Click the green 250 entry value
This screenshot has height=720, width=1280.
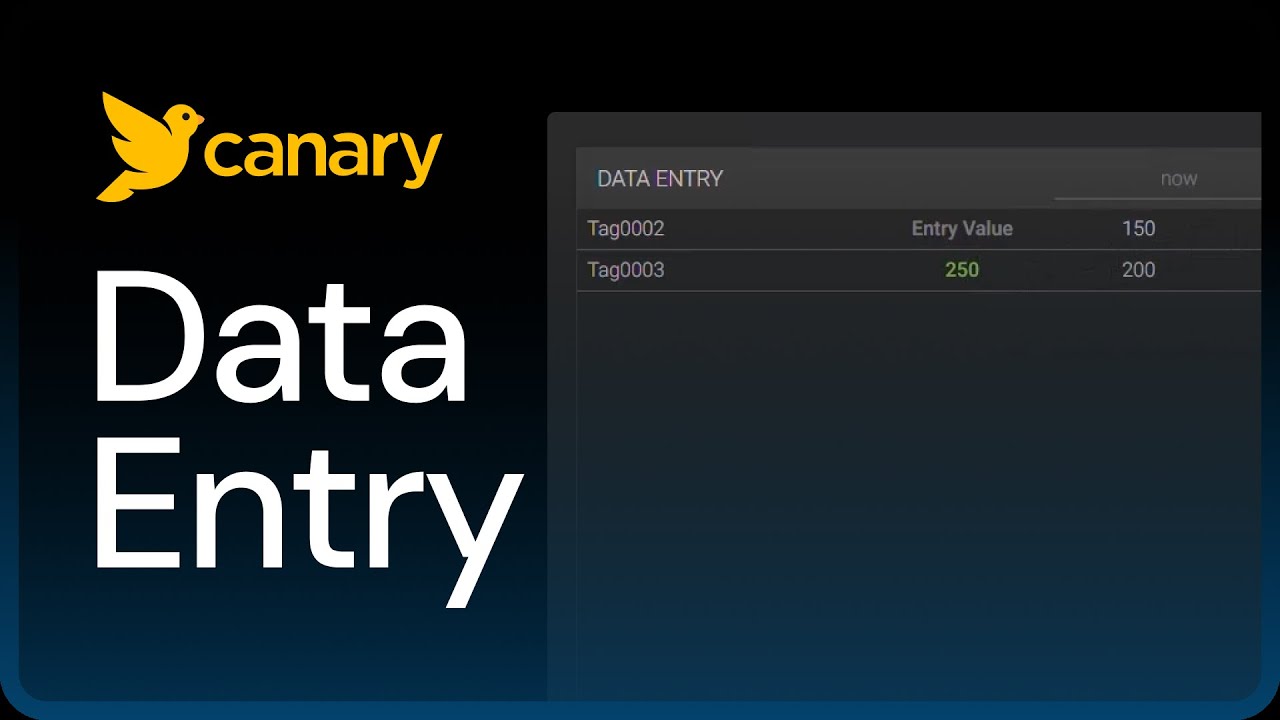(x=962, y=270)
